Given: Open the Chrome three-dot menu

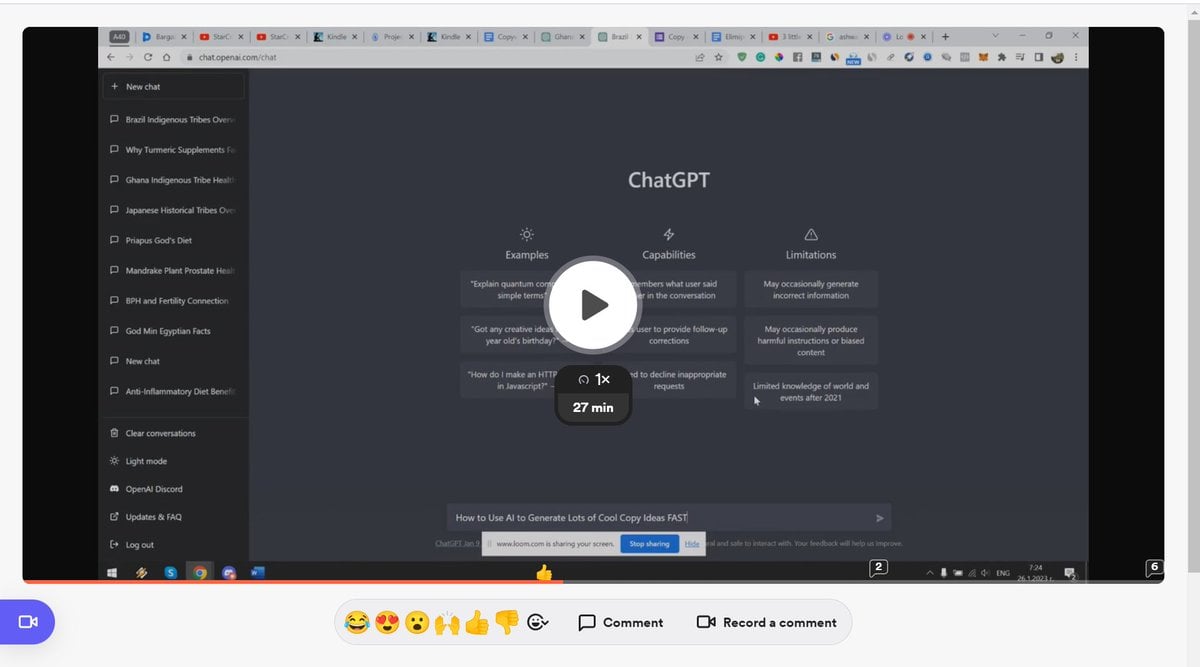Looking at the screenshot, I should [1076, 57].
